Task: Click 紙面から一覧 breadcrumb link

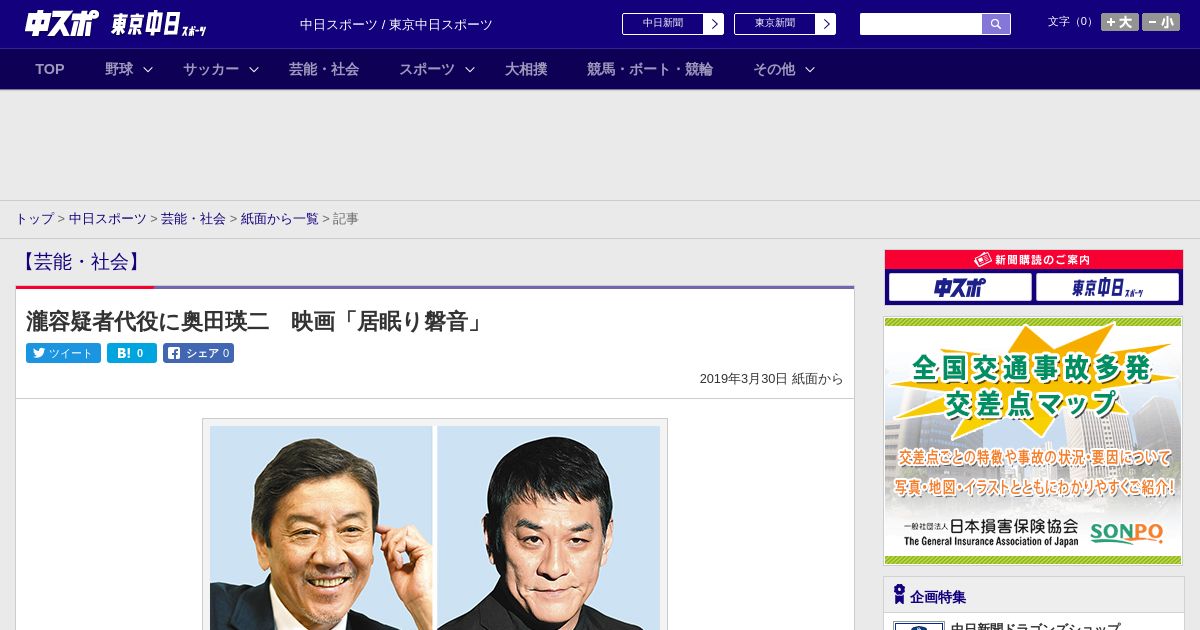Action: [x=279, y=218]
